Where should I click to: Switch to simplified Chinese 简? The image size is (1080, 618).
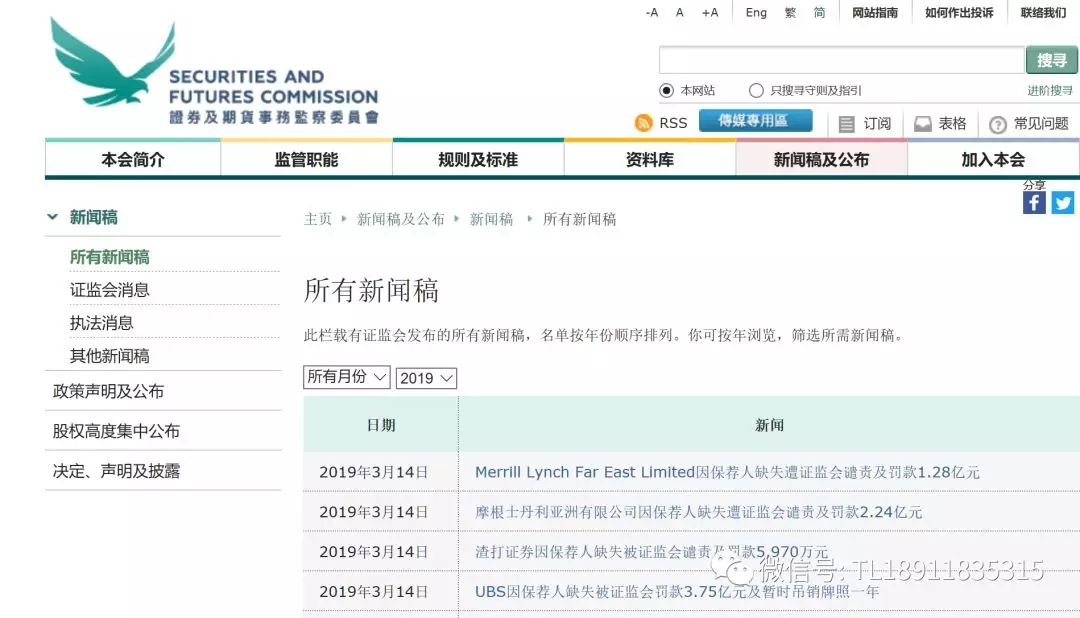(819, 12)
